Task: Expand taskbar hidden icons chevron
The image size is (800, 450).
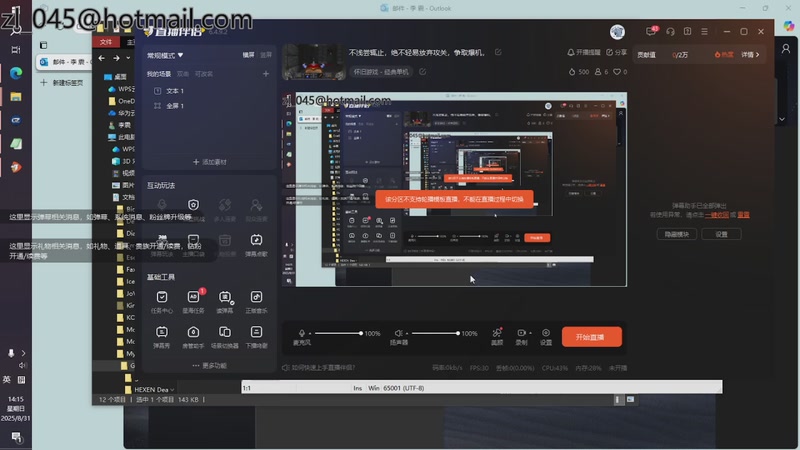Action: pos(23,353)
